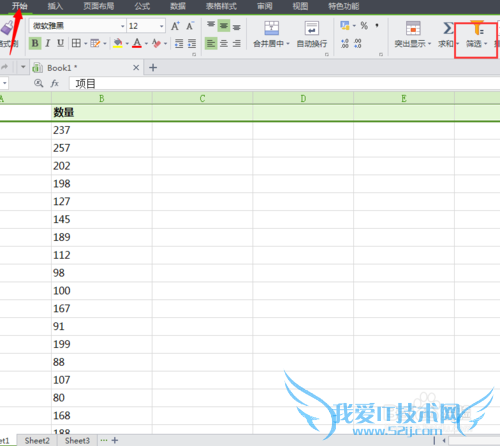Screen dimensions: 500x446
Task: Select column C header
Action: tap(202, 99)
